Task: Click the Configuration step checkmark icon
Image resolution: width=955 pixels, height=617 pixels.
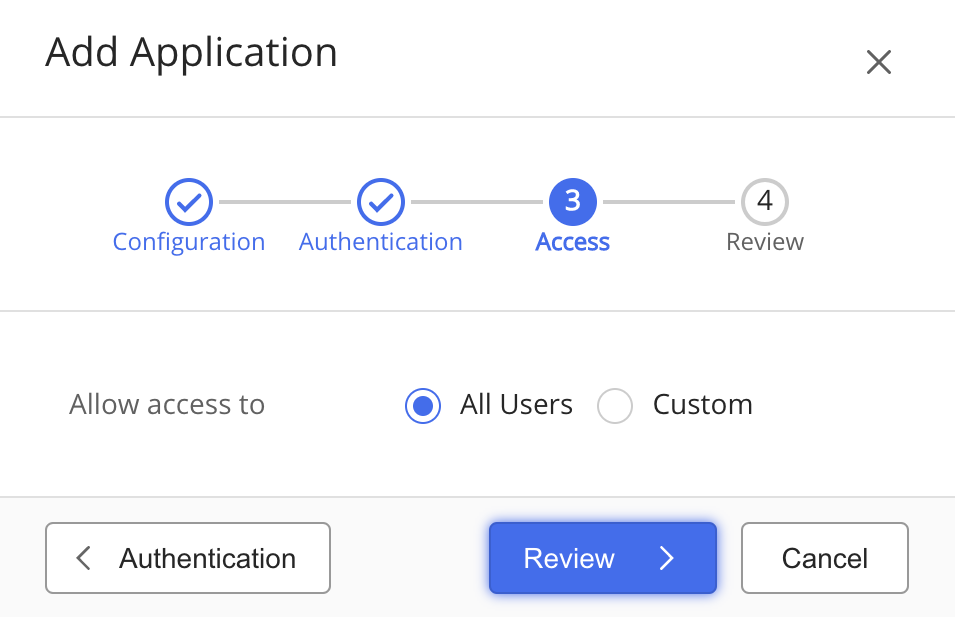Action: point(189,202)
